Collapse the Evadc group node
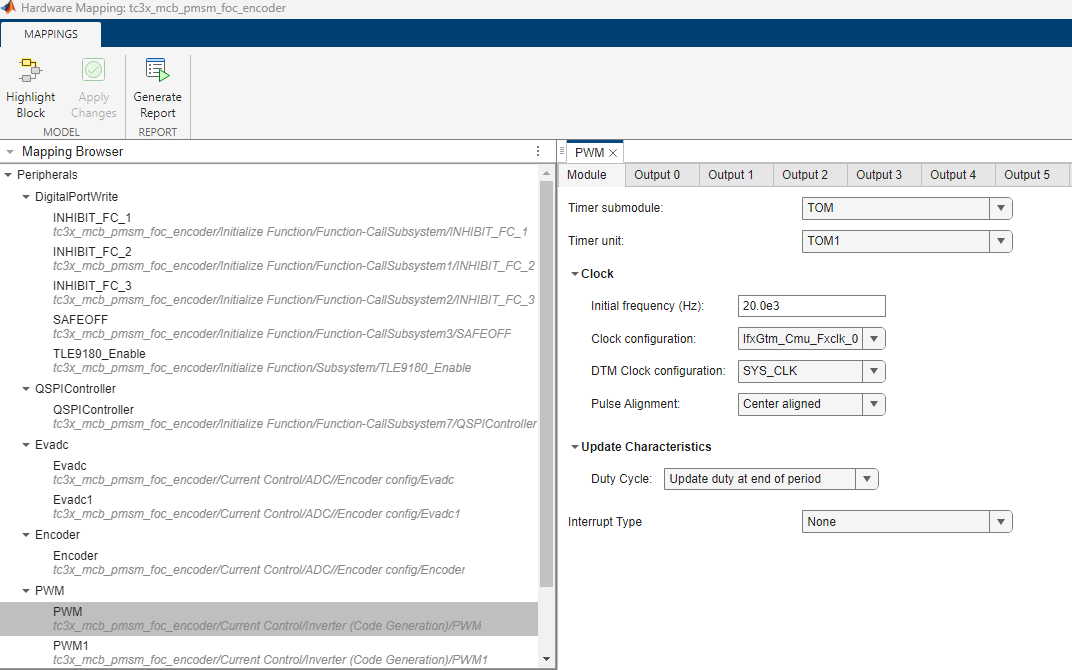The width and height of the screenshot is (1072, 670). point(26,445)
